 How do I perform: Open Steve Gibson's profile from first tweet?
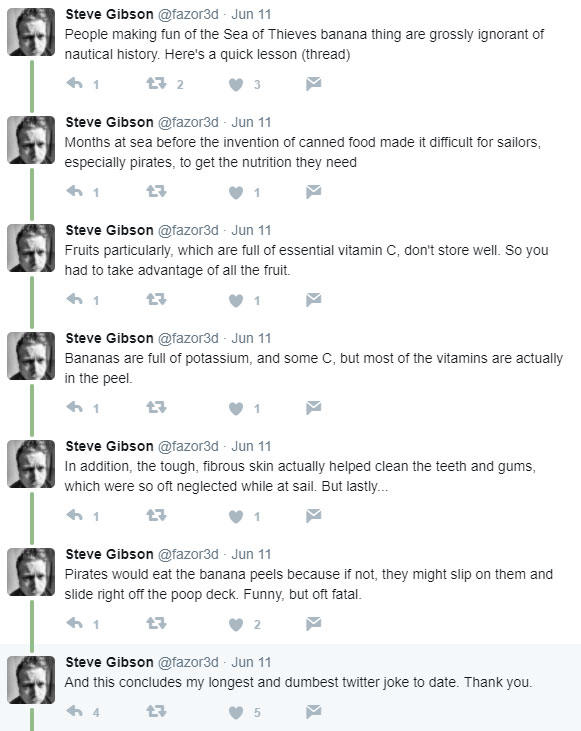click(109, 14)
